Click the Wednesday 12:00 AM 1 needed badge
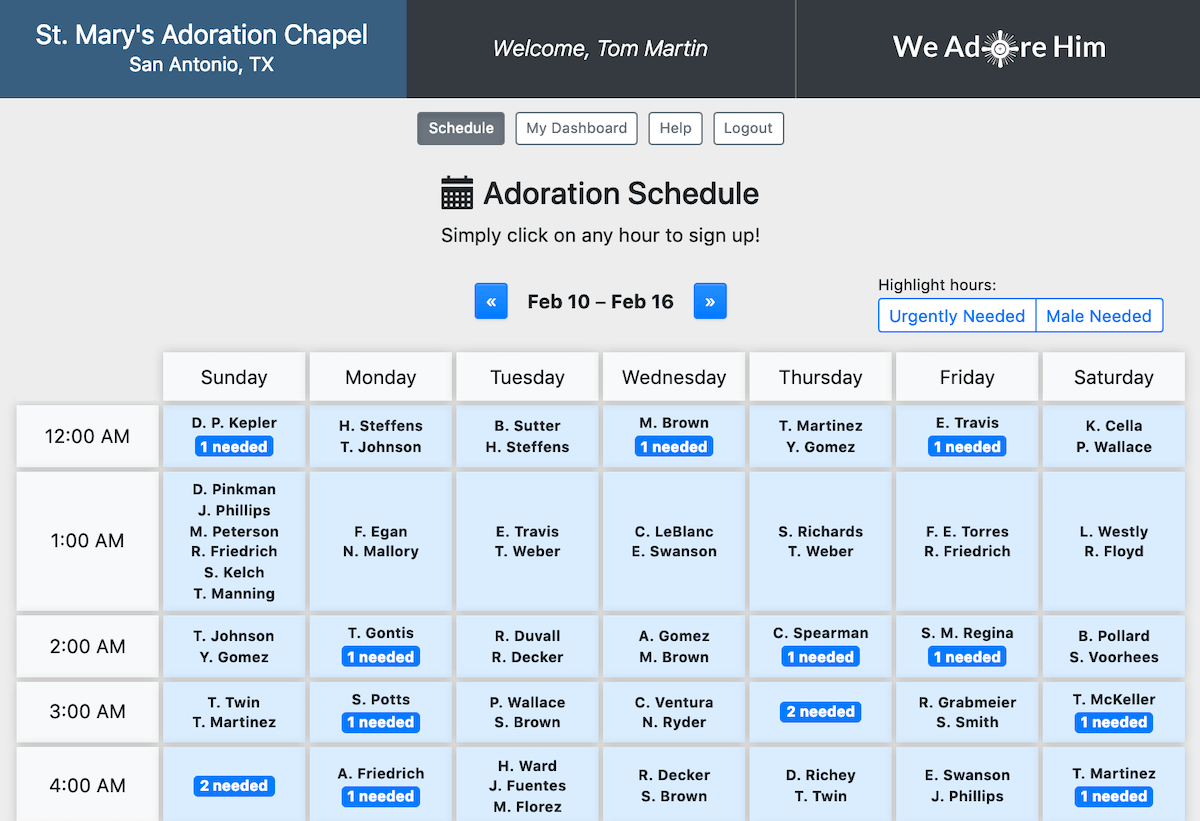 coord(674,447)
